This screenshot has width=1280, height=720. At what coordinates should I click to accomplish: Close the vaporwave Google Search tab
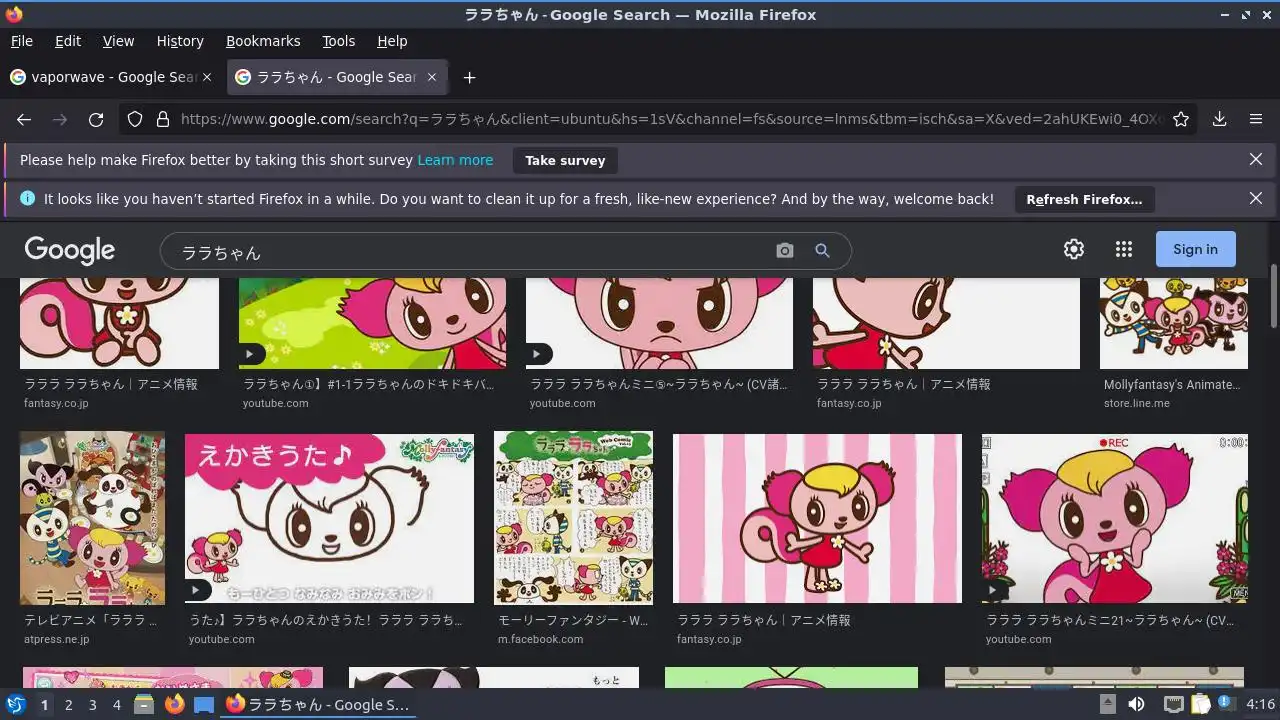point(207,77)
